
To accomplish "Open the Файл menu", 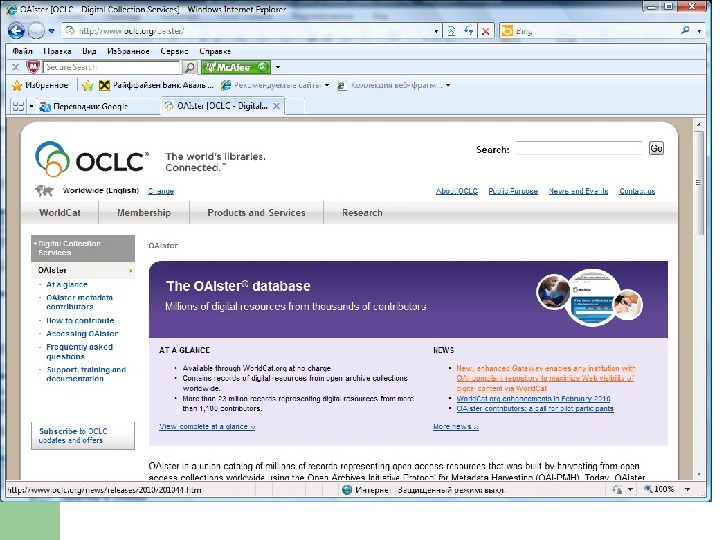I will [22, 51].
